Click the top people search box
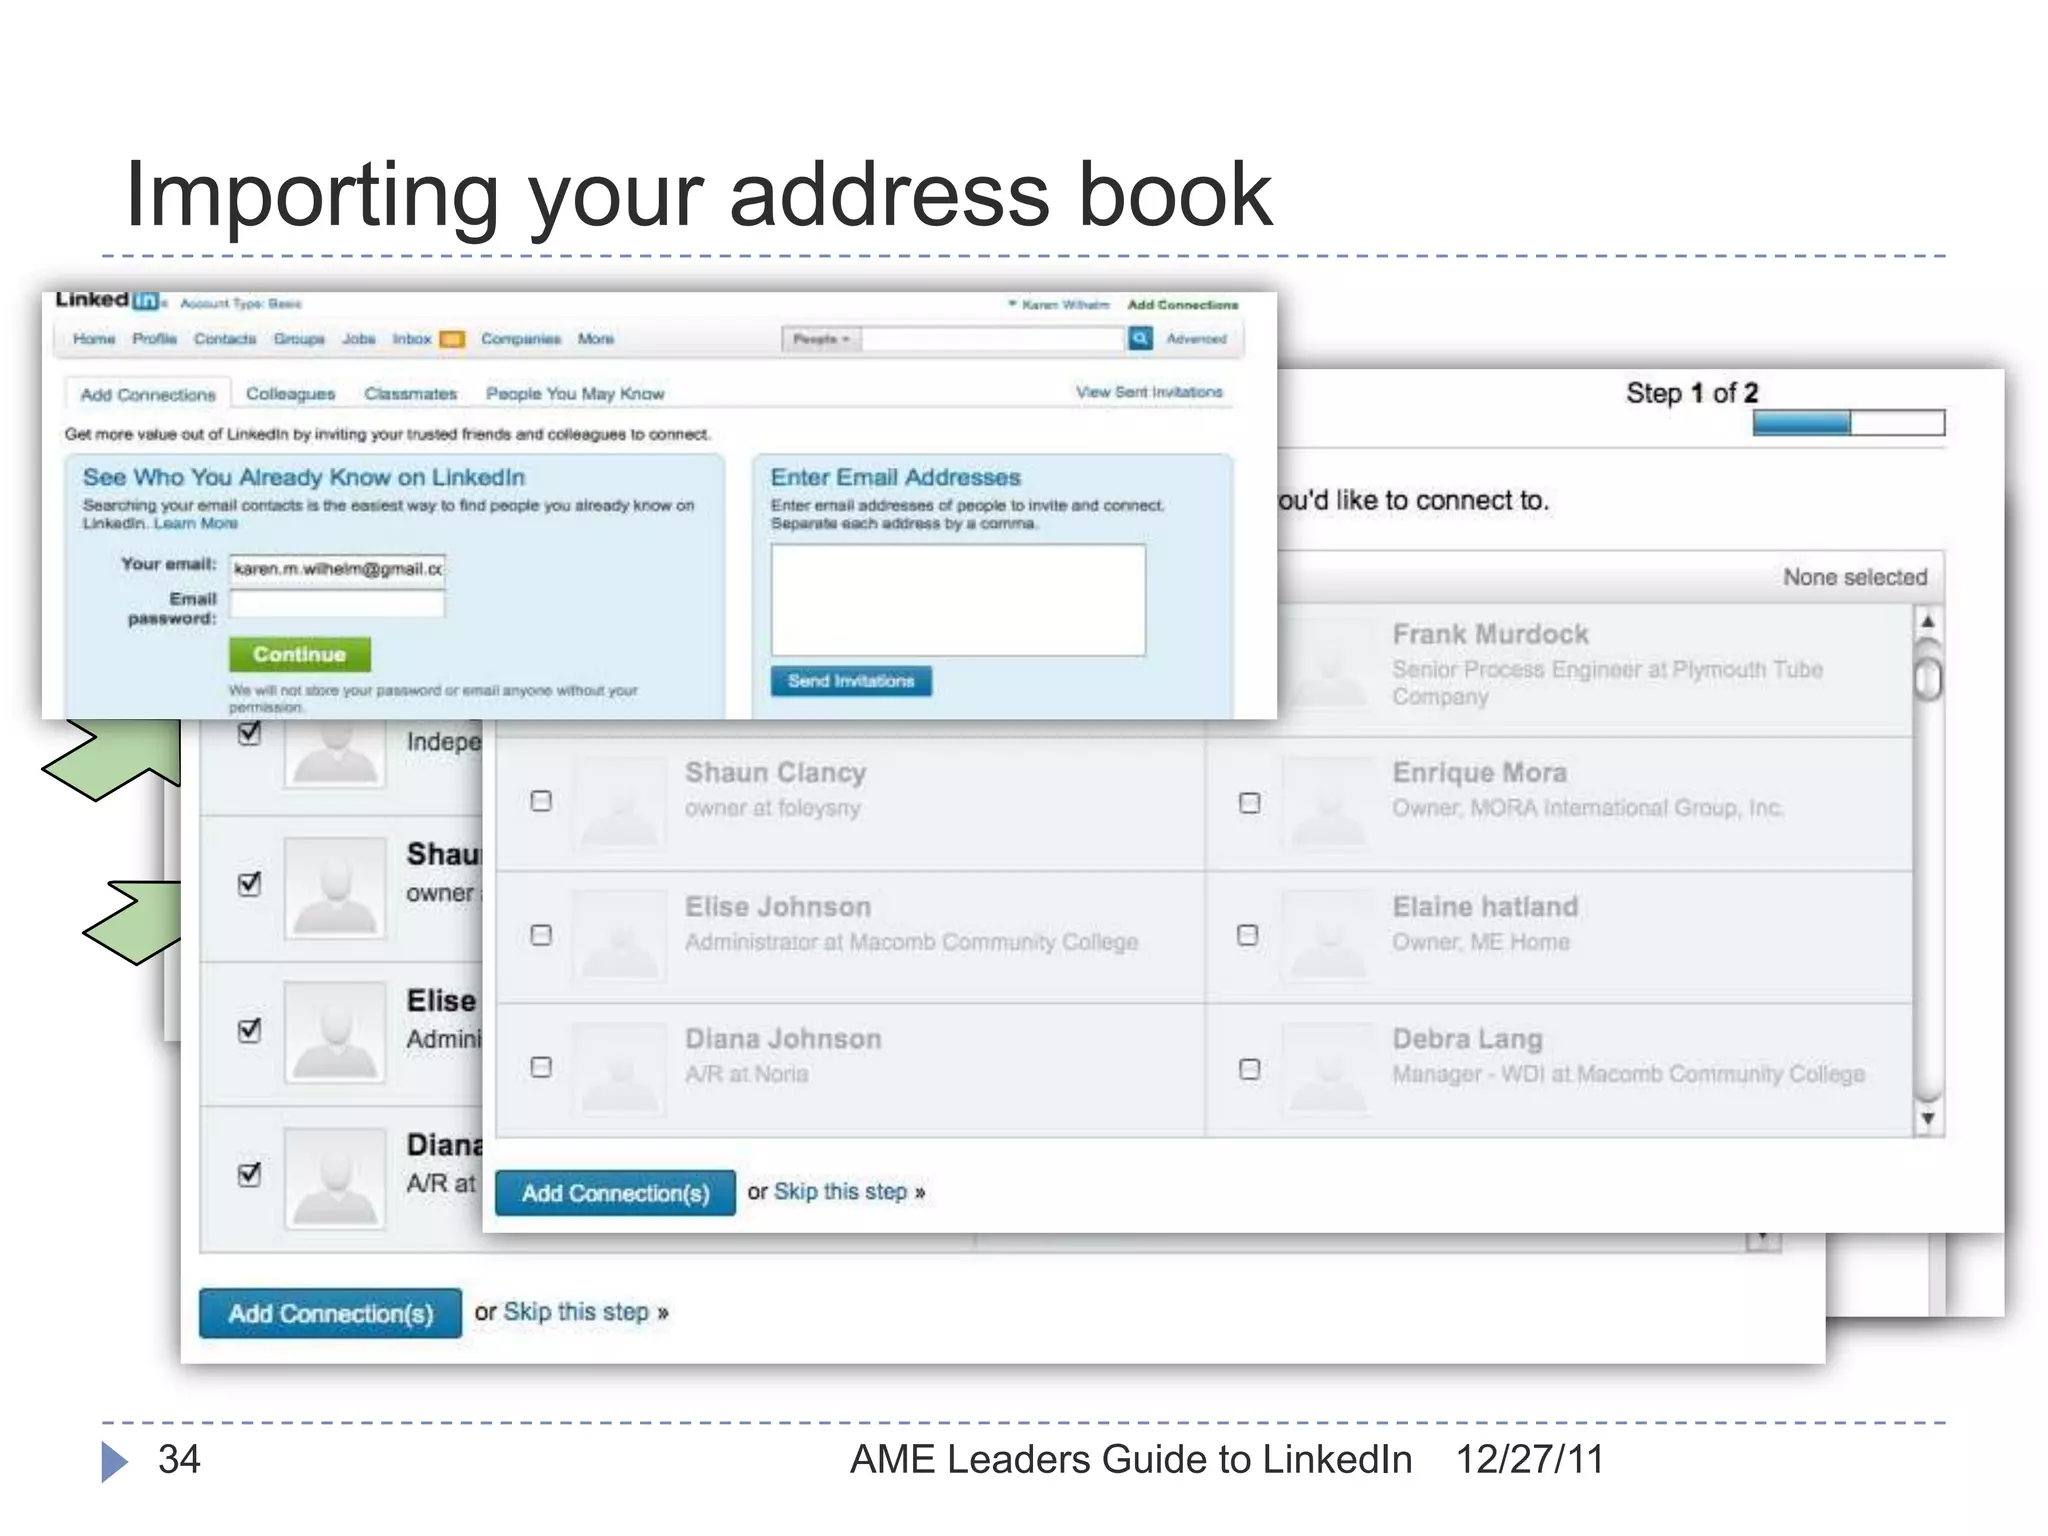 click(993, 339)
